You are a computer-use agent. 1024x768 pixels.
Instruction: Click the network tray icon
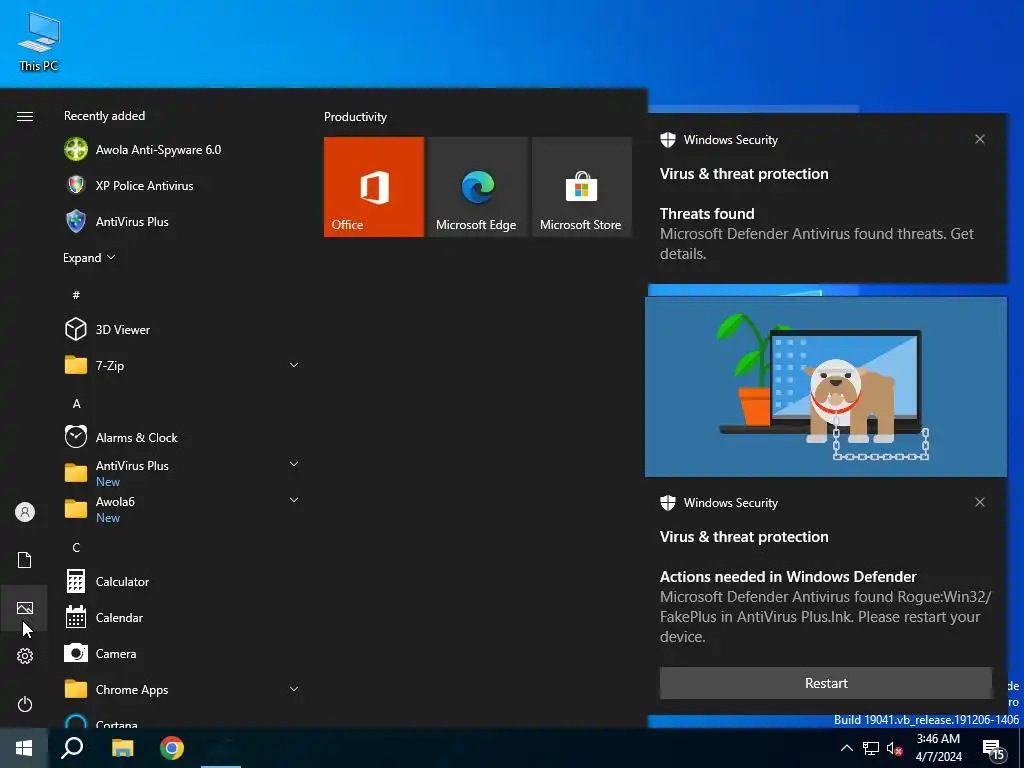click(x=871, y=748)
